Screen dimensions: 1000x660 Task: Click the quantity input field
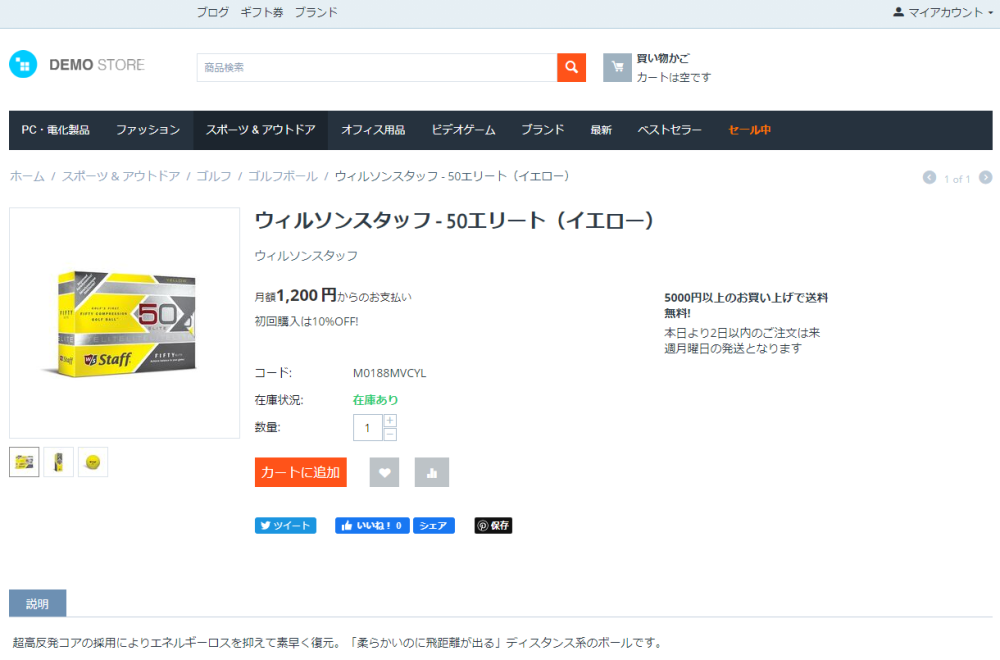coord(367,428)
